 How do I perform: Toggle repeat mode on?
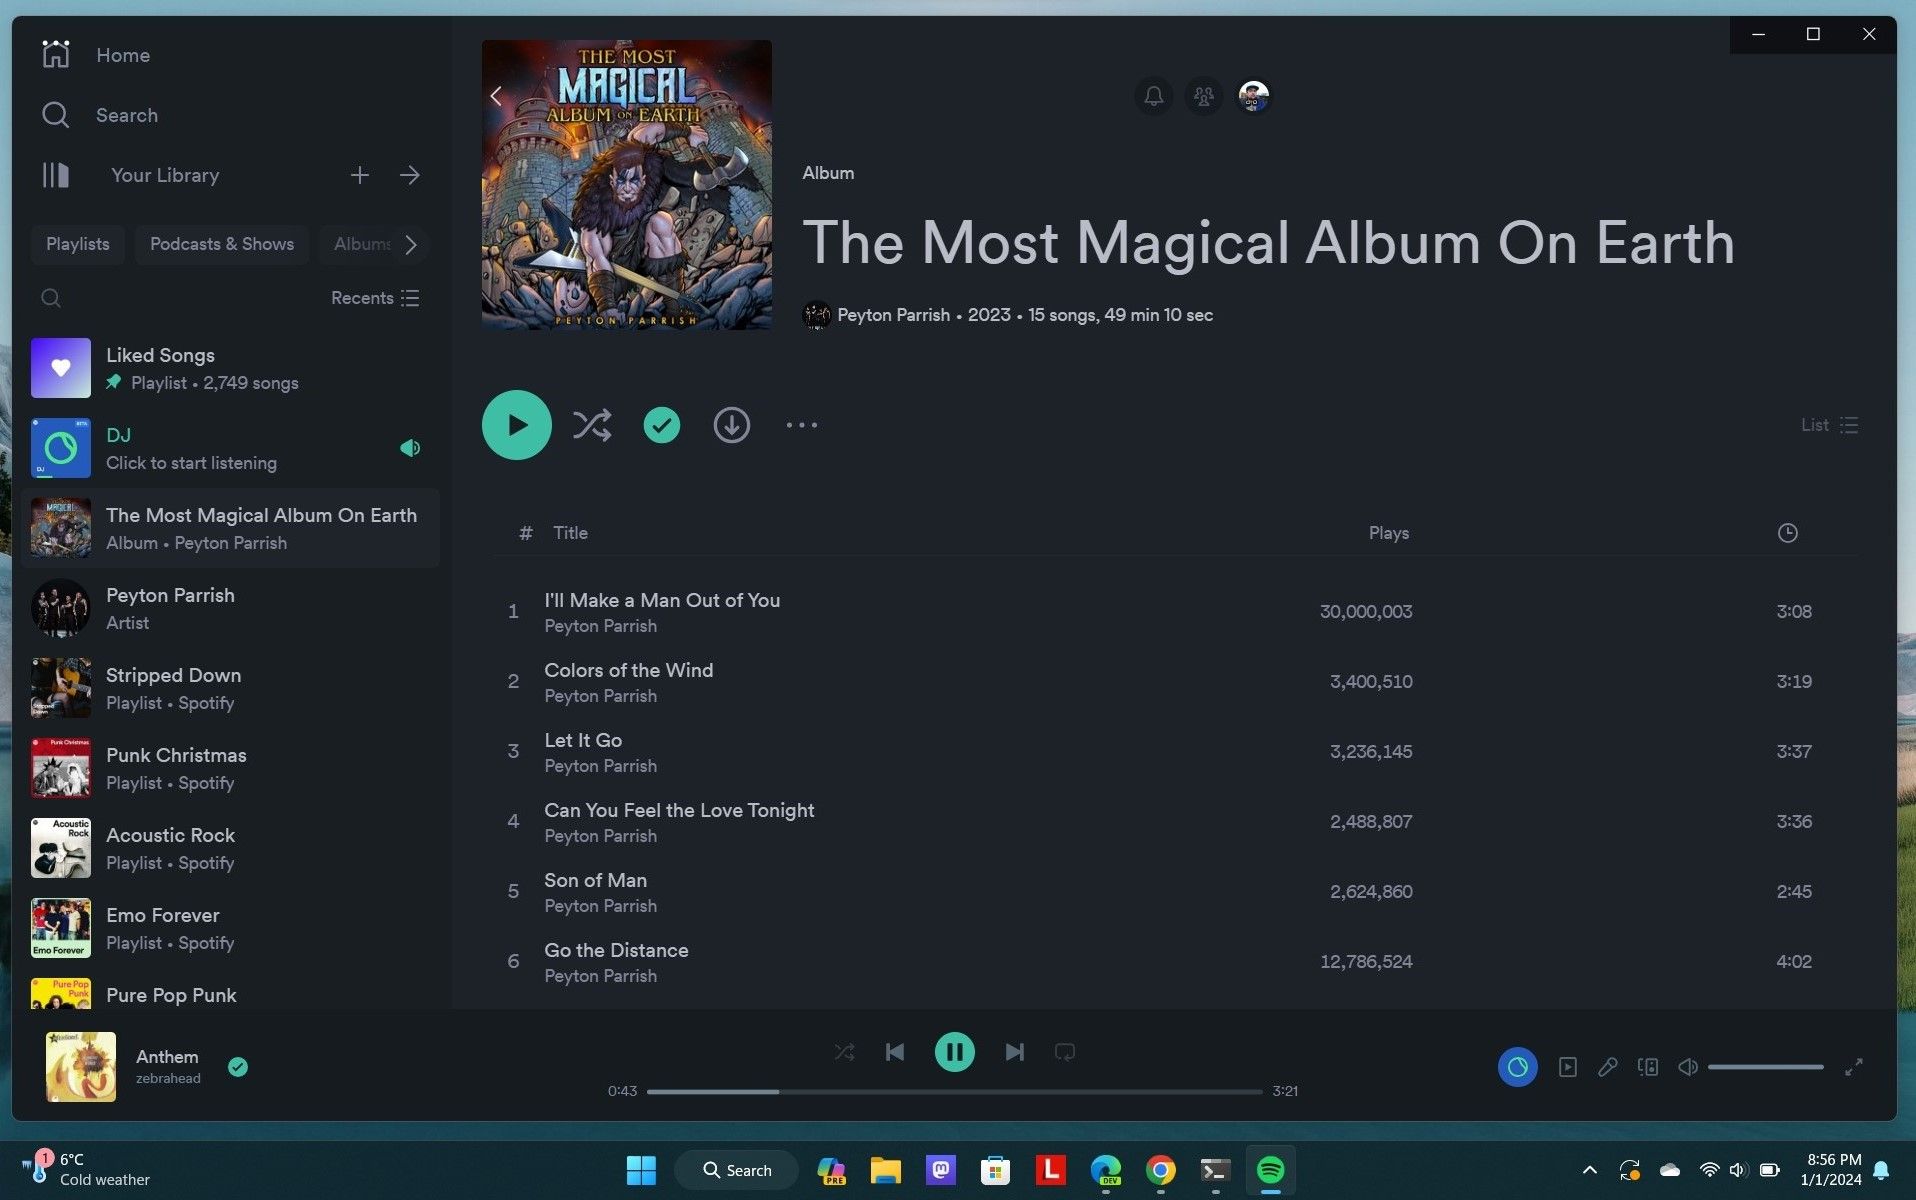[1064, 1051]
